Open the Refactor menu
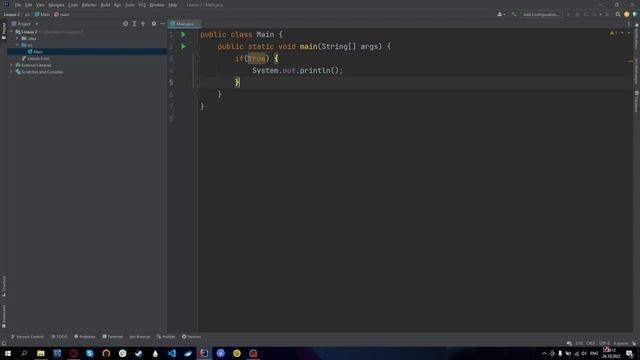The height and width of the screenshot is (360, 640). (89, 5)
